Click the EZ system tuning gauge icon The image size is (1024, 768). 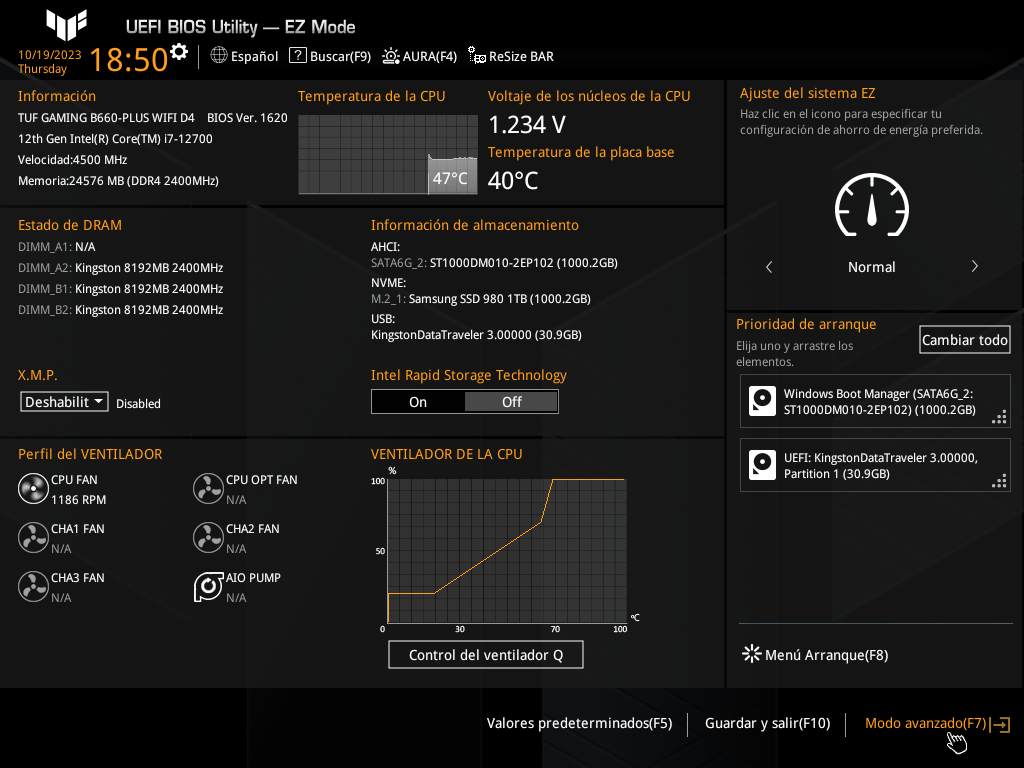coord(871,205)
